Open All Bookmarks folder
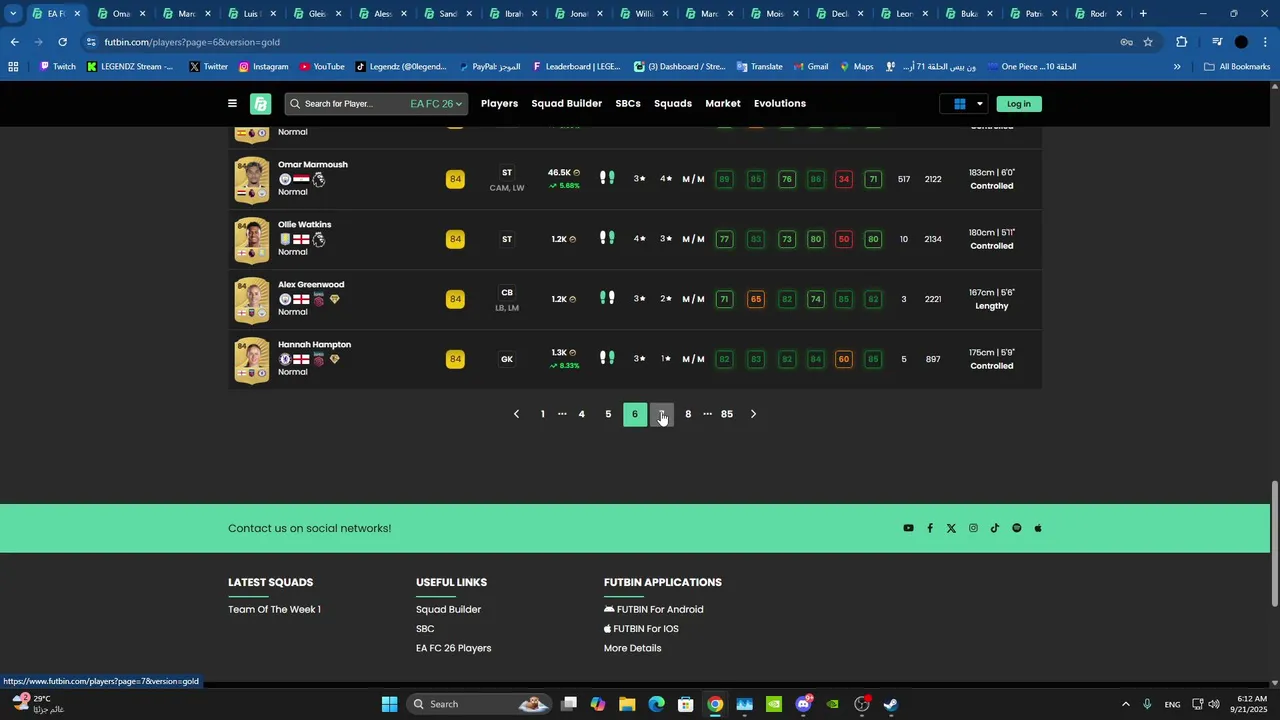 click(x=1237, y=67)
